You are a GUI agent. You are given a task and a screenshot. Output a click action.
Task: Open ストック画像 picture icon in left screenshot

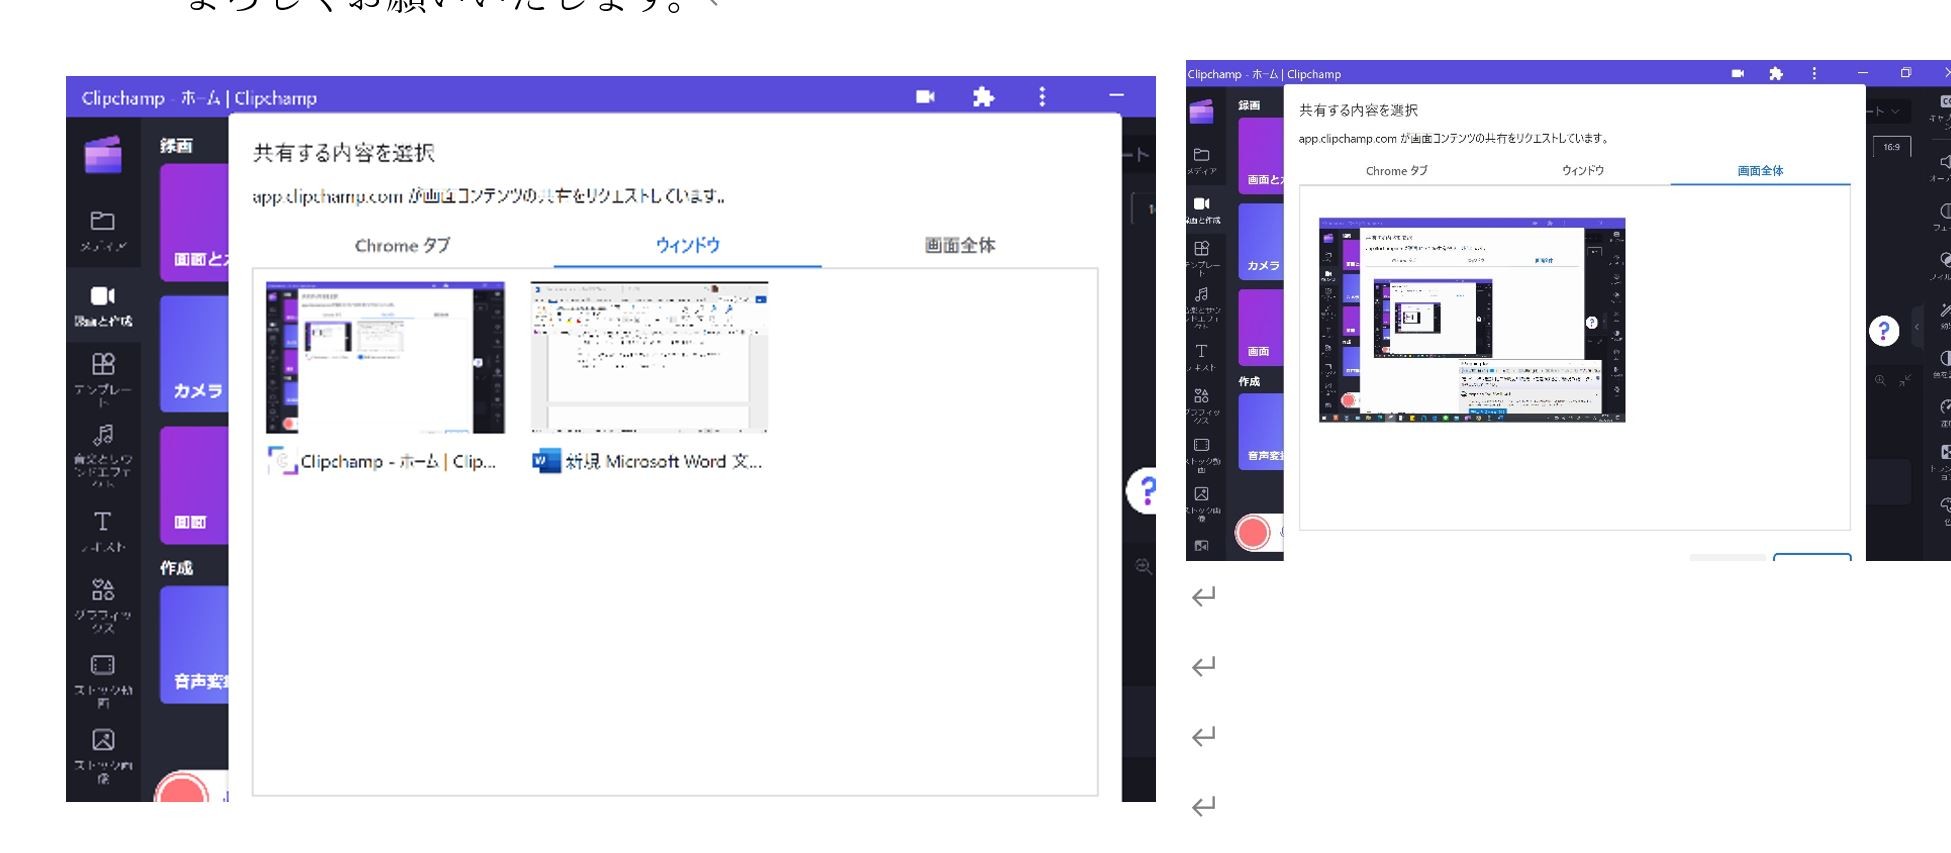103,740
